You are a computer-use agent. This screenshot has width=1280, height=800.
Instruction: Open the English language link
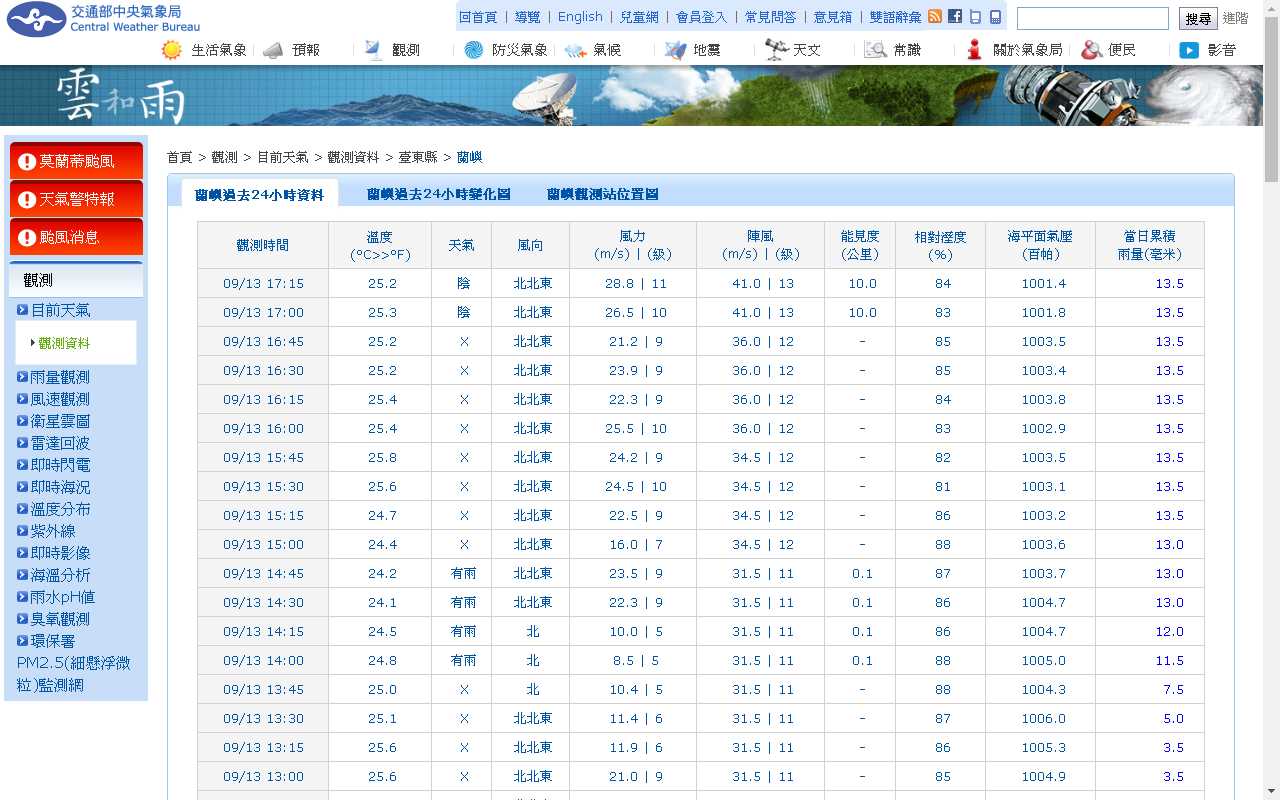coord(580,17)
